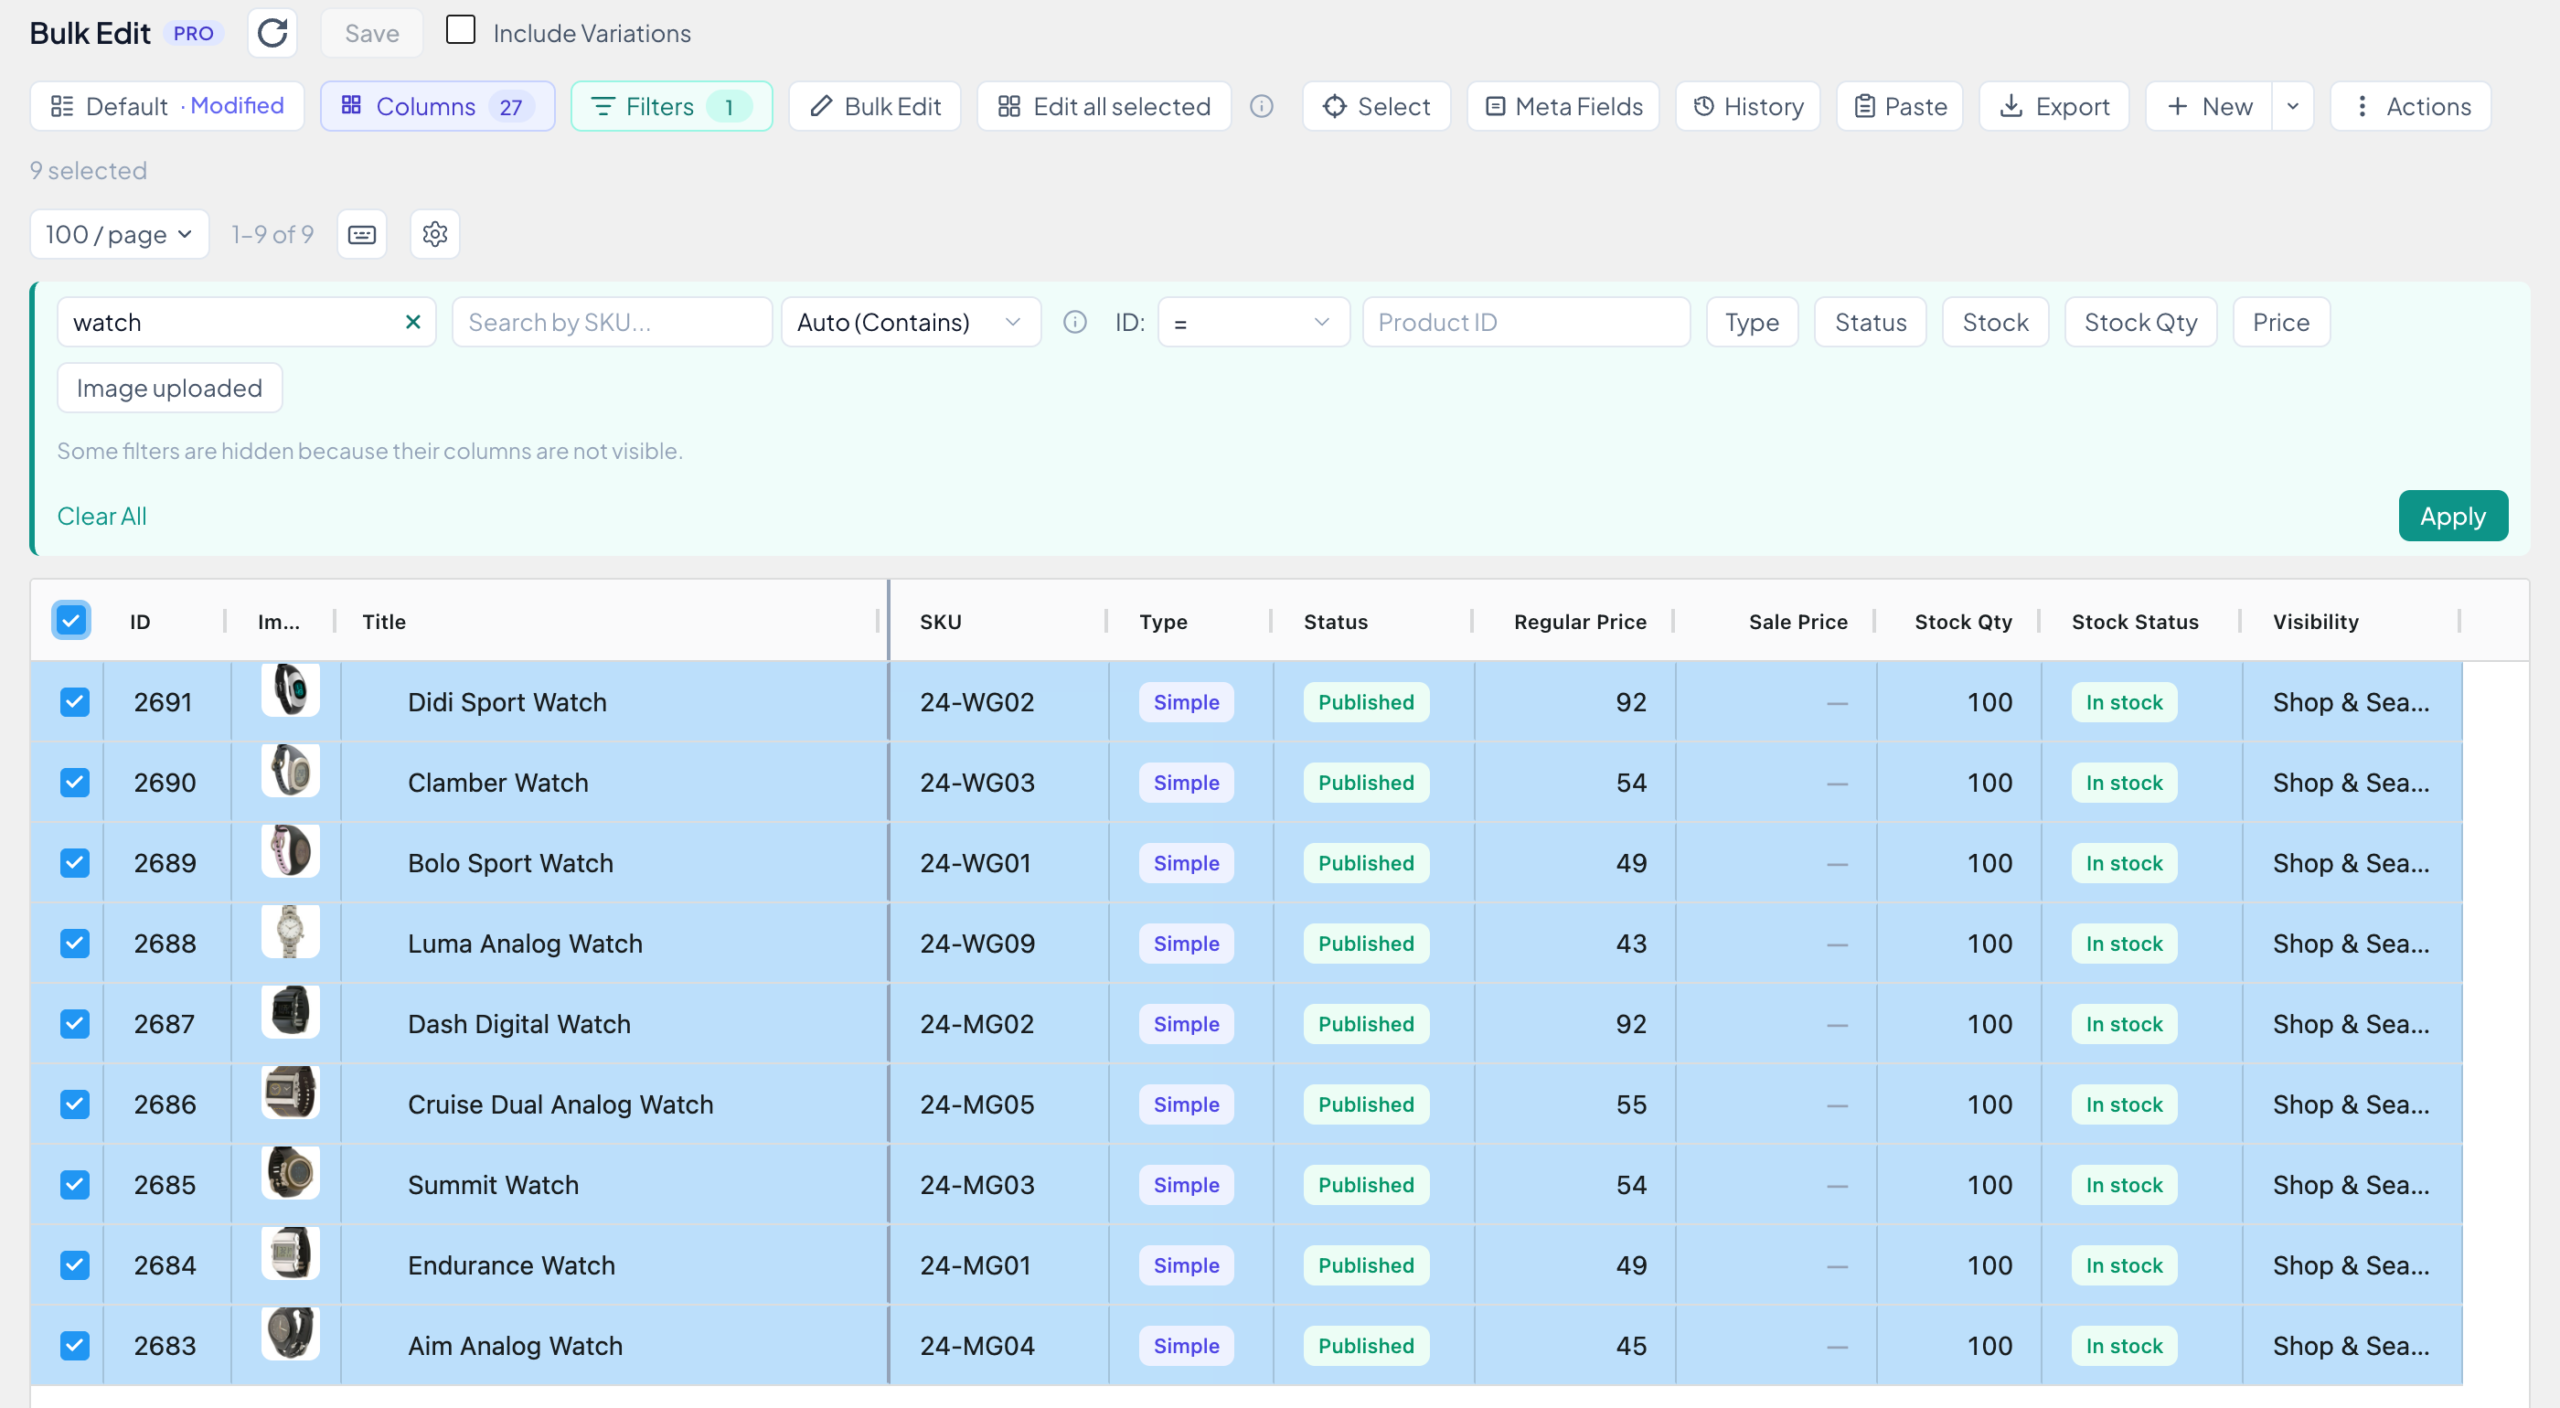The height and width of the screenshot is (1408, 2560).
Task: Click the Product ID input field
Action: 1526,322
